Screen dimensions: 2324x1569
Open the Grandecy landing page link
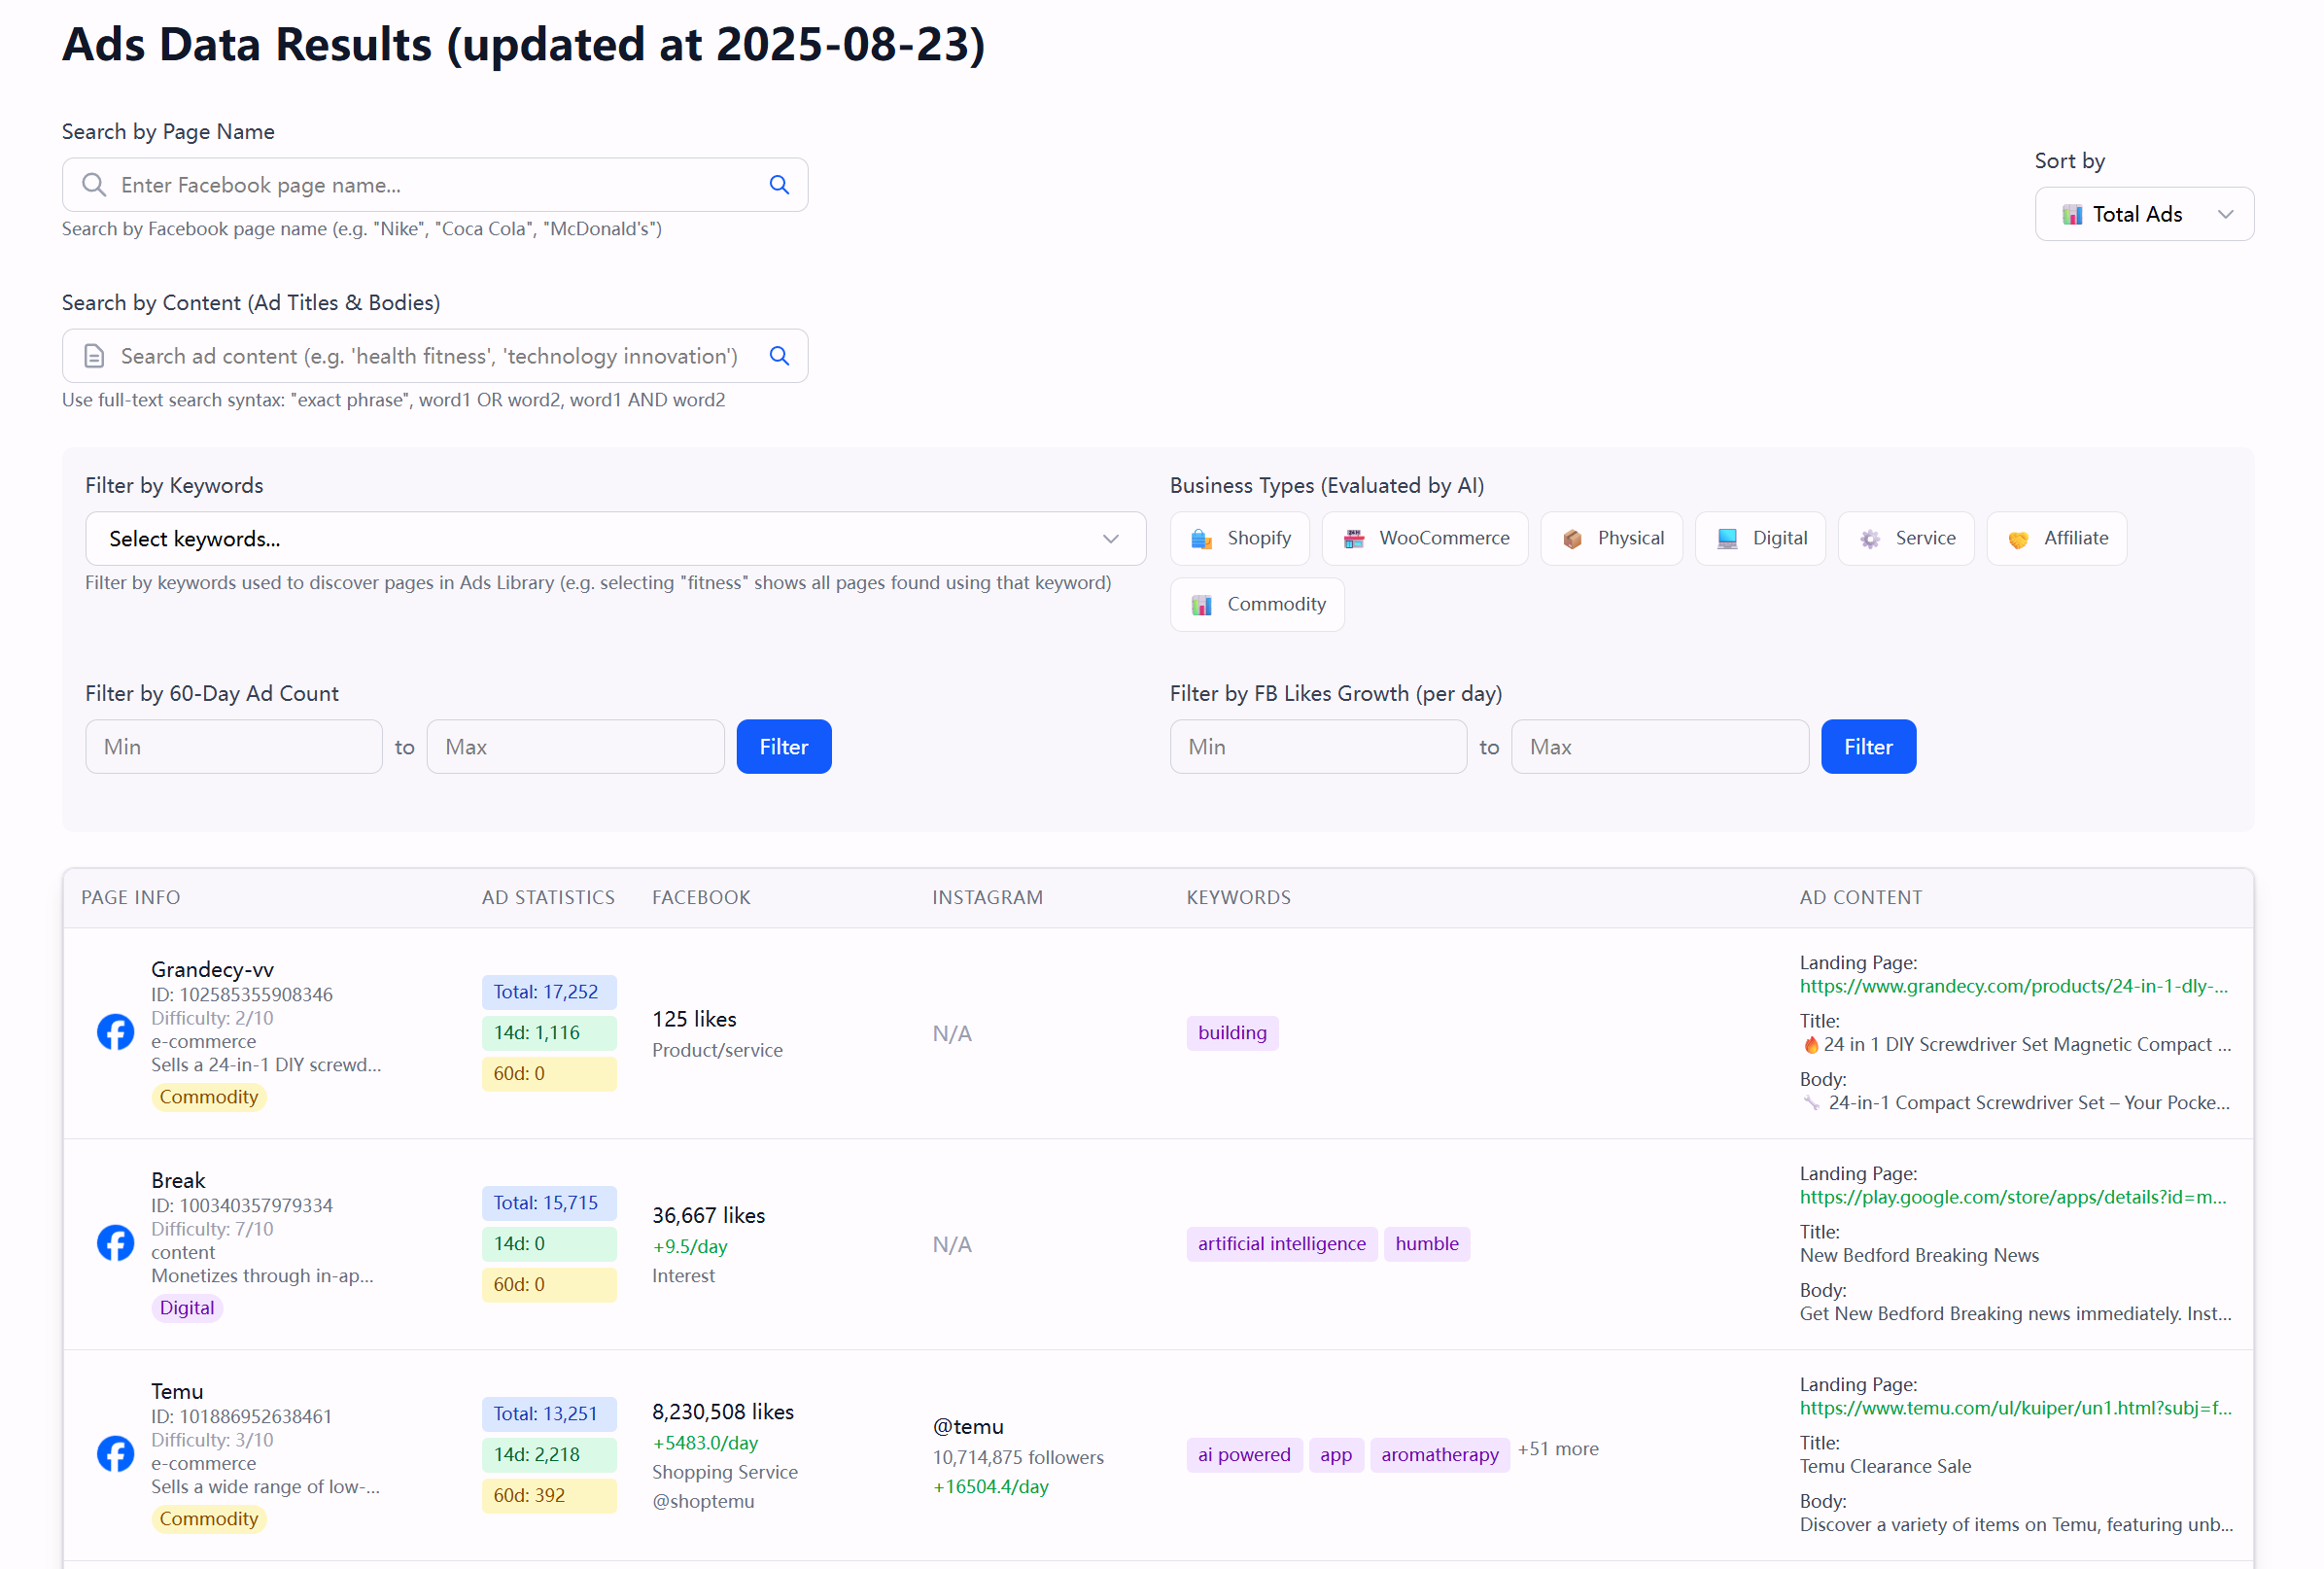(x=2012, y=987)
